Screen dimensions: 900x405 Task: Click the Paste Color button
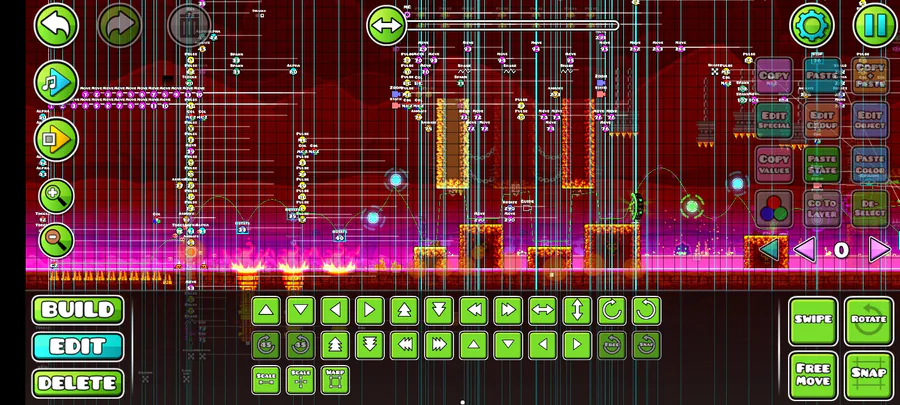870,165
